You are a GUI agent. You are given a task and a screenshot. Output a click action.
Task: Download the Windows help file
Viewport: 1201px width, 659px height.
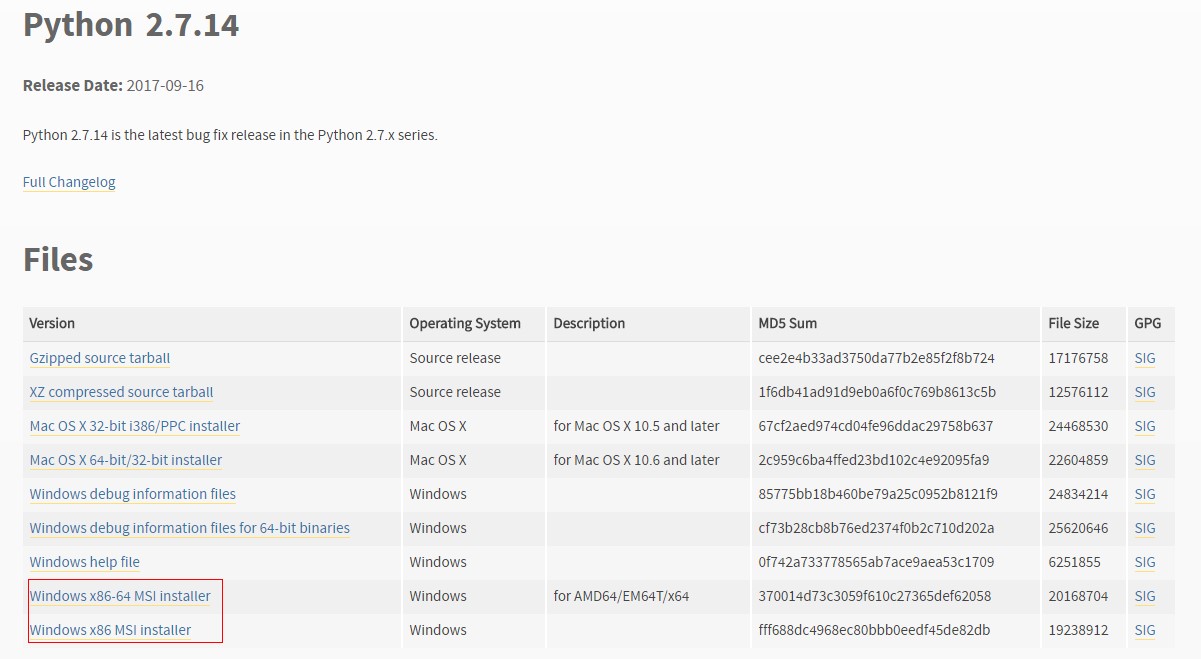(85, 562)
